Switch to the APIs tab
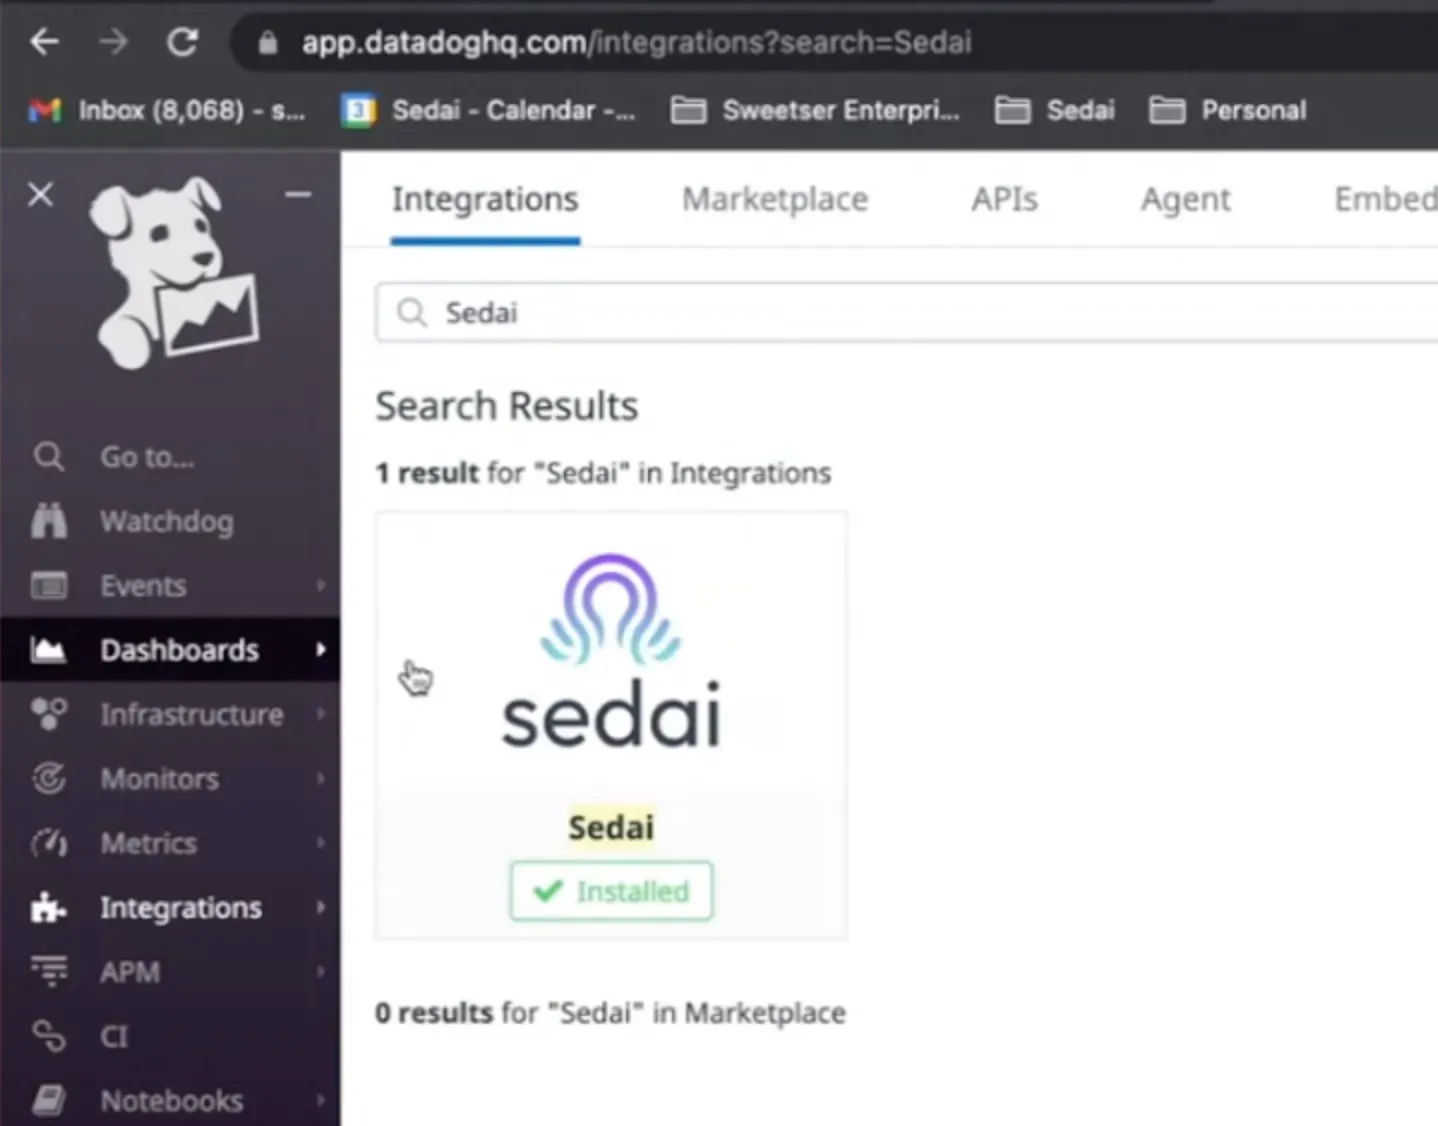 (x=1004, y=199)
